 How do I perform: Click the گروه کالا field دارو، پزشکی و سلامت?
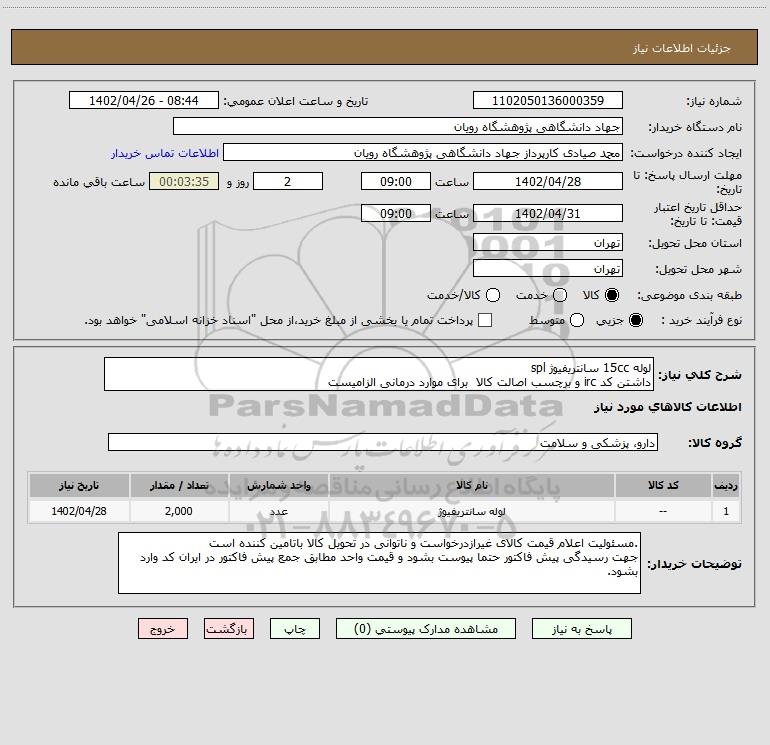(383, 442)
